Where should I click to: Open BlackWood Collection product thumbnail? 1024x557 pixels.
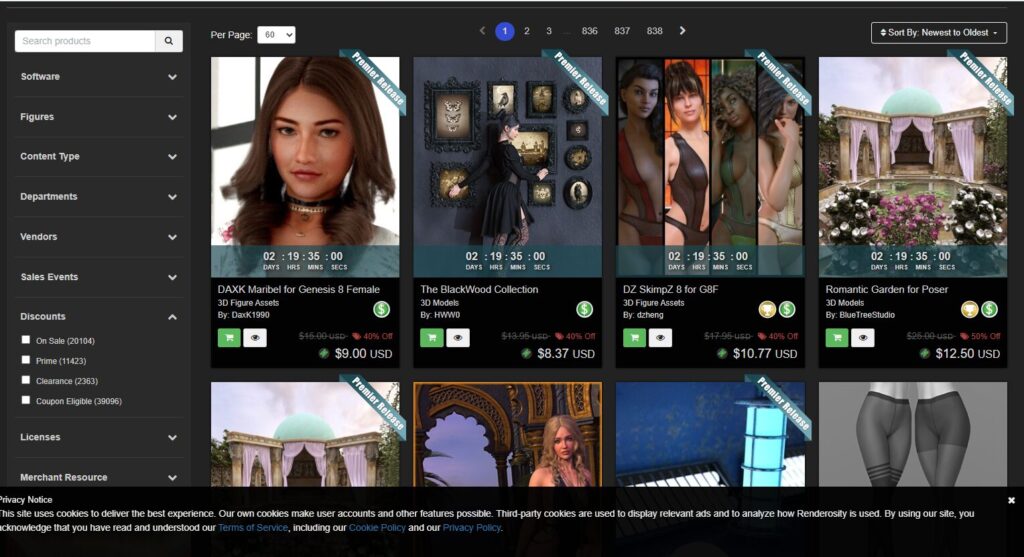click(x=507, y=167)
